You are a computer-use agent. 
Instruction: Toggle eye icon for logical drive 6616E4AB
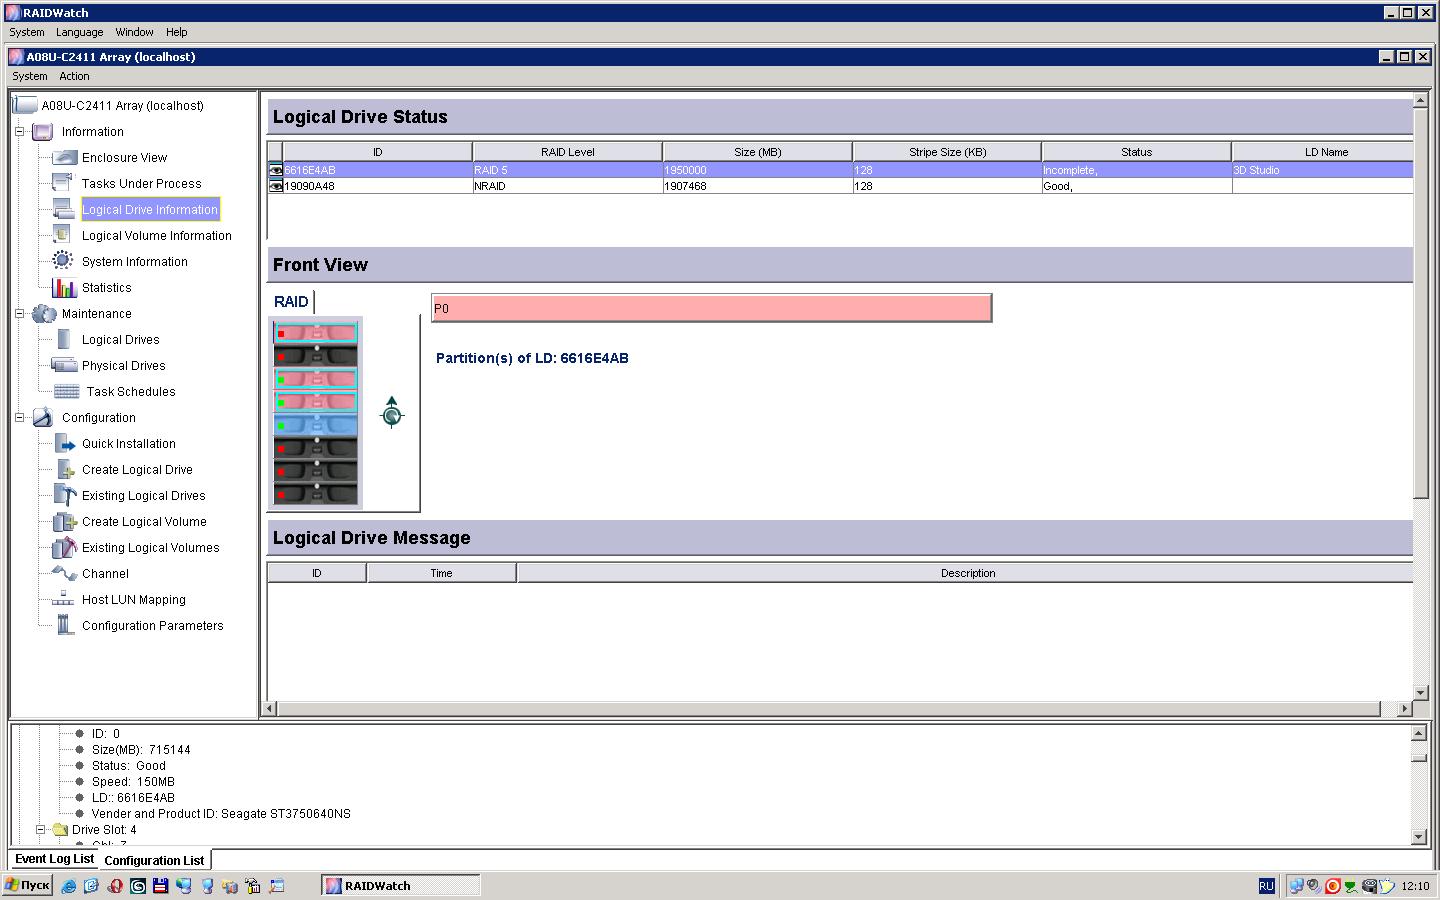[x=276, y=170]
